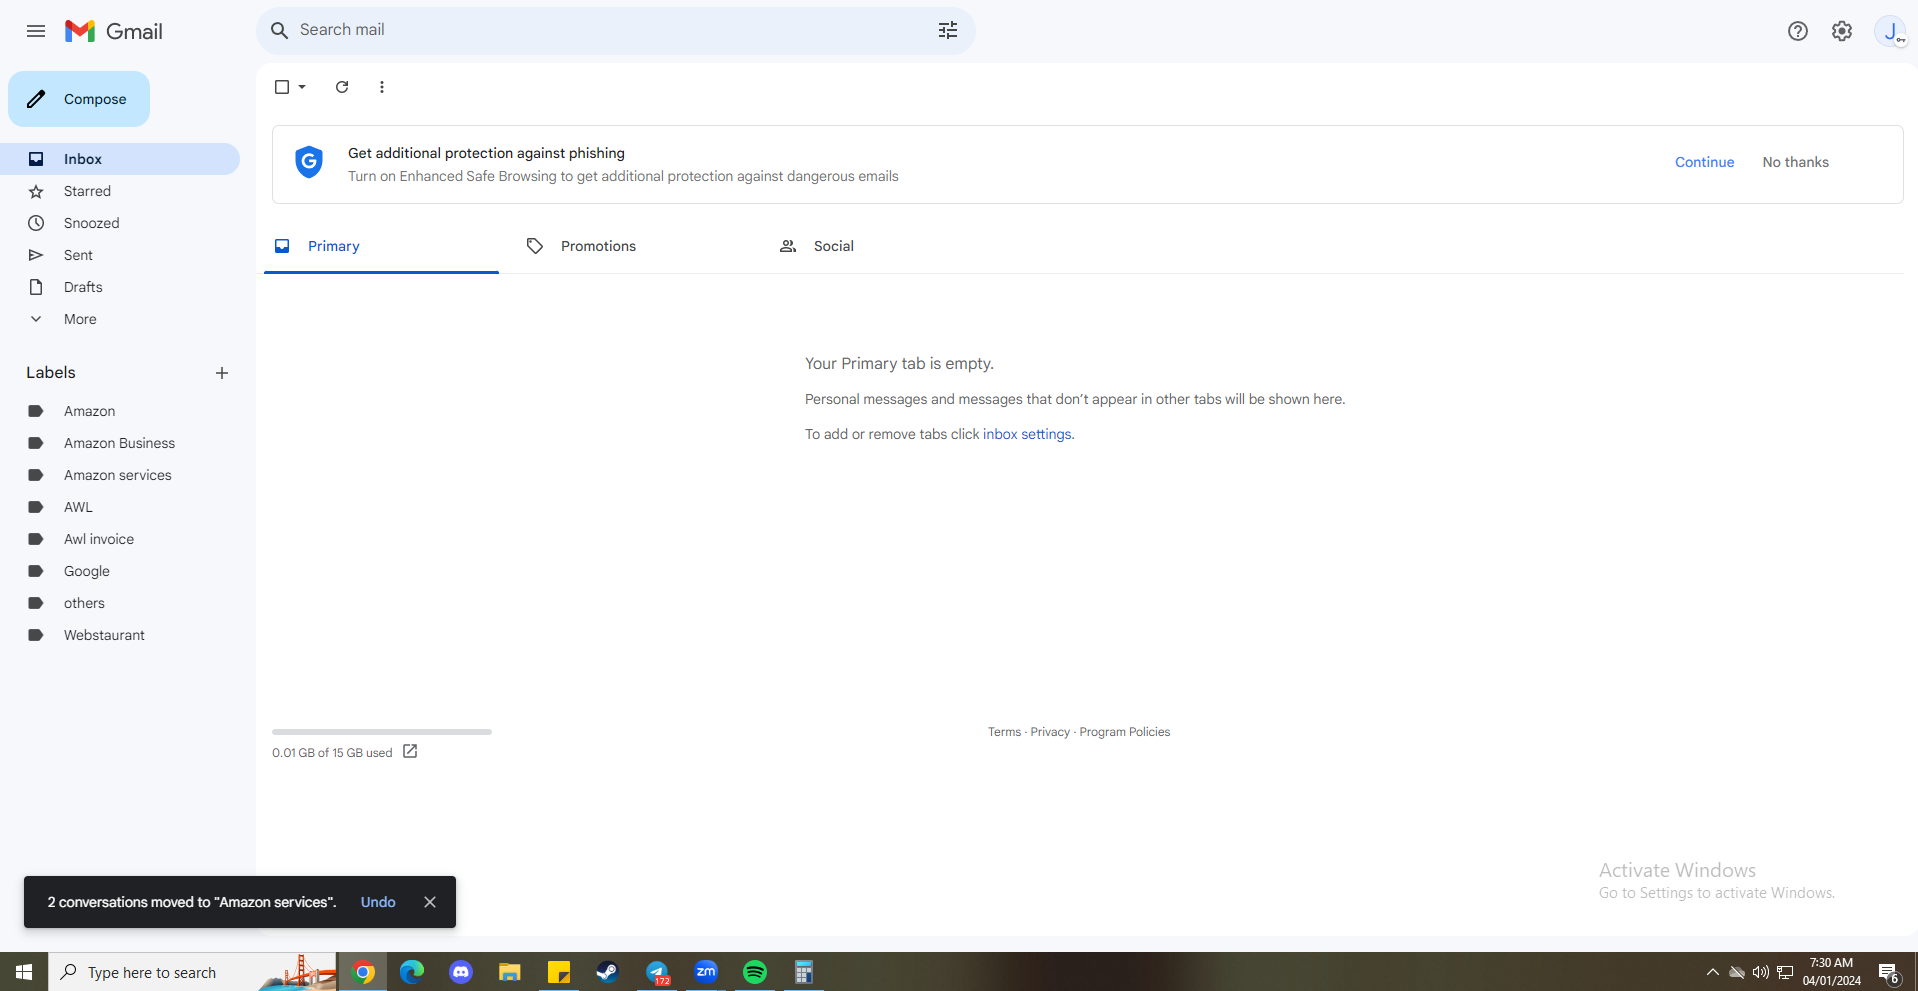This screenshot has height=991, width=1918.
Task: Refresh the inbox
Action: pyautogui.click(x=342, y=87)
